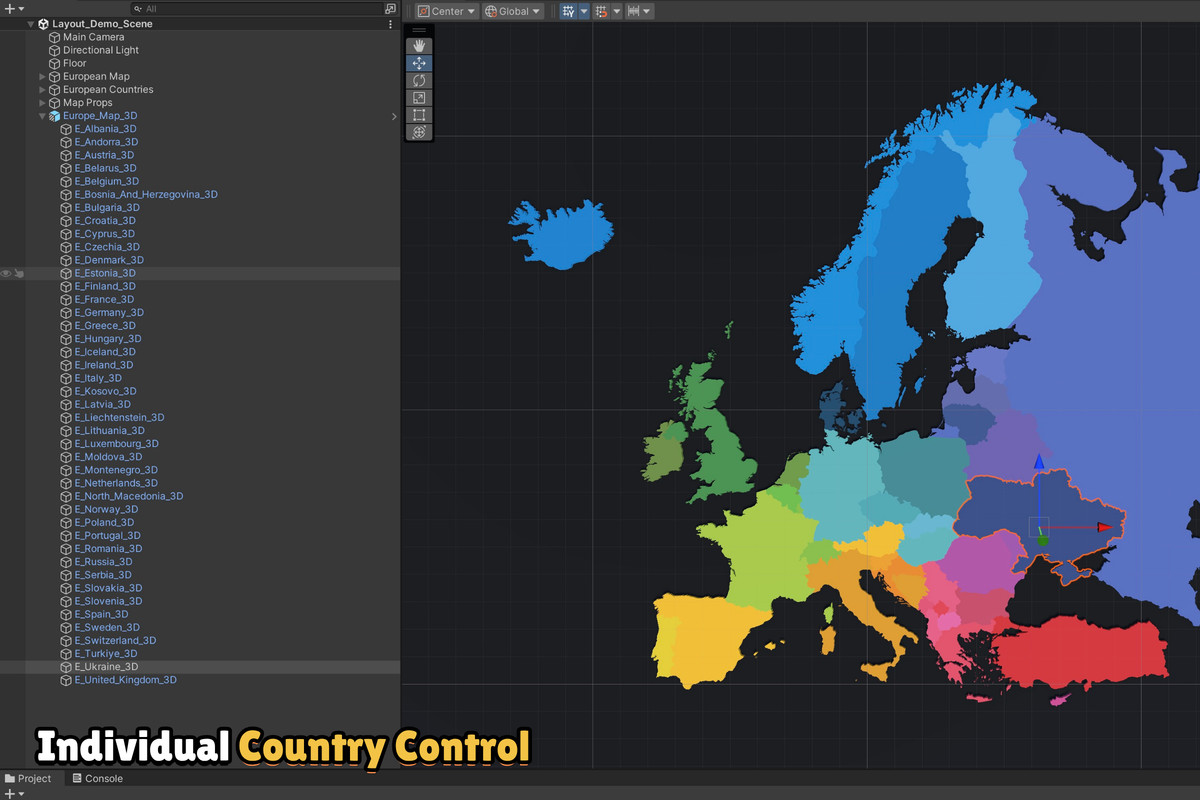Expand the European Map object
The image size is (1200, 800).
(x=42, y=76)
